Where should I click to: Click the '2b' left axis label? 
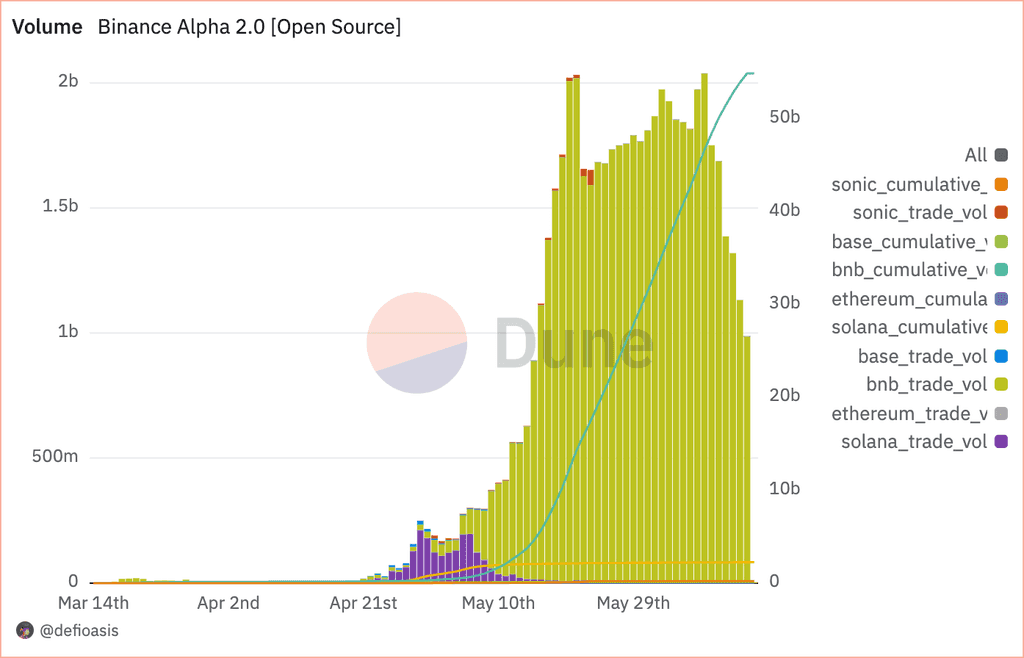click(68, 81)
